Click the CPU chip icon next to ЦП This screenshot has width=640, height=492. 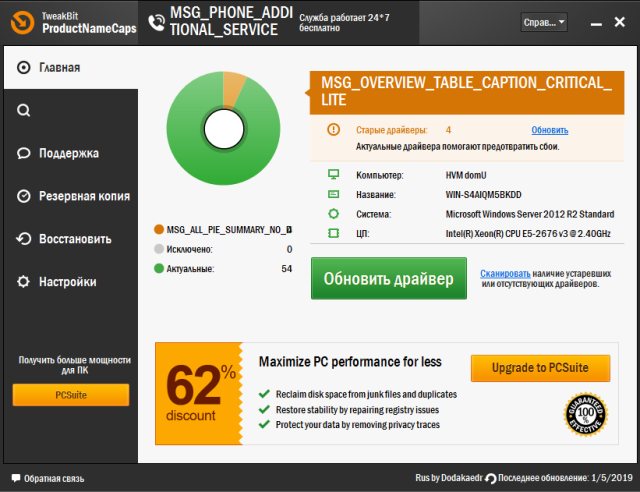[334, 233]
